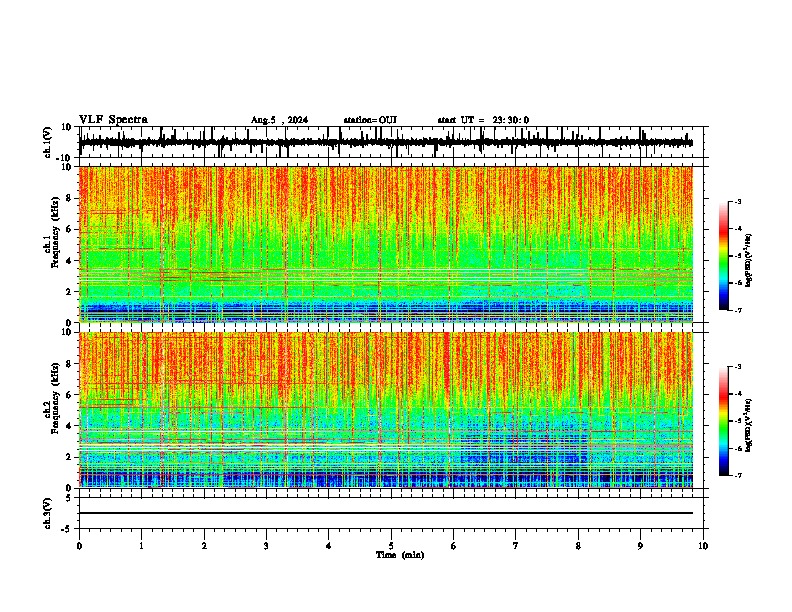Click the "-3" label on ch.1 color bar
Screen dimensions: 792x612
tap(737, 201)
